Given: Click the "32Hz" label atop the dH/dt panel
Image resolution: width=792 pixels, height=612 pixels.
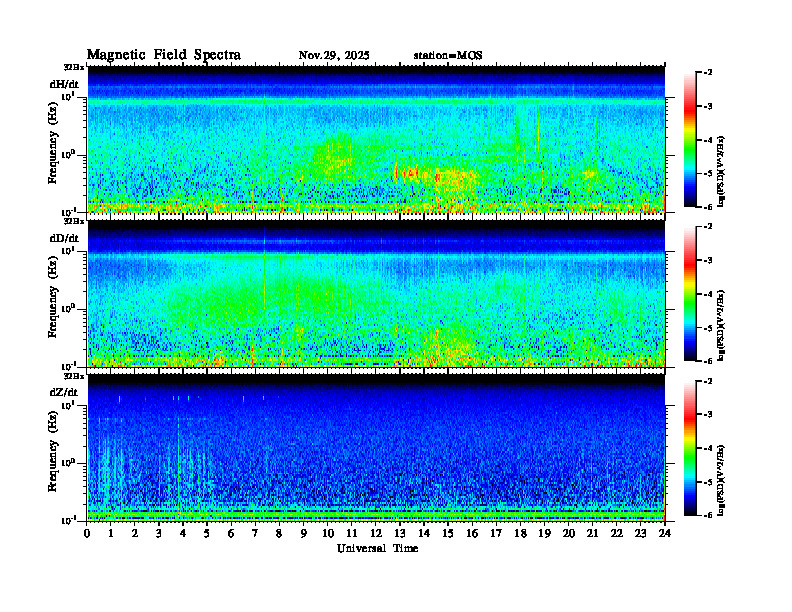Looking at the screenshot, I should [x=74, y=67].
